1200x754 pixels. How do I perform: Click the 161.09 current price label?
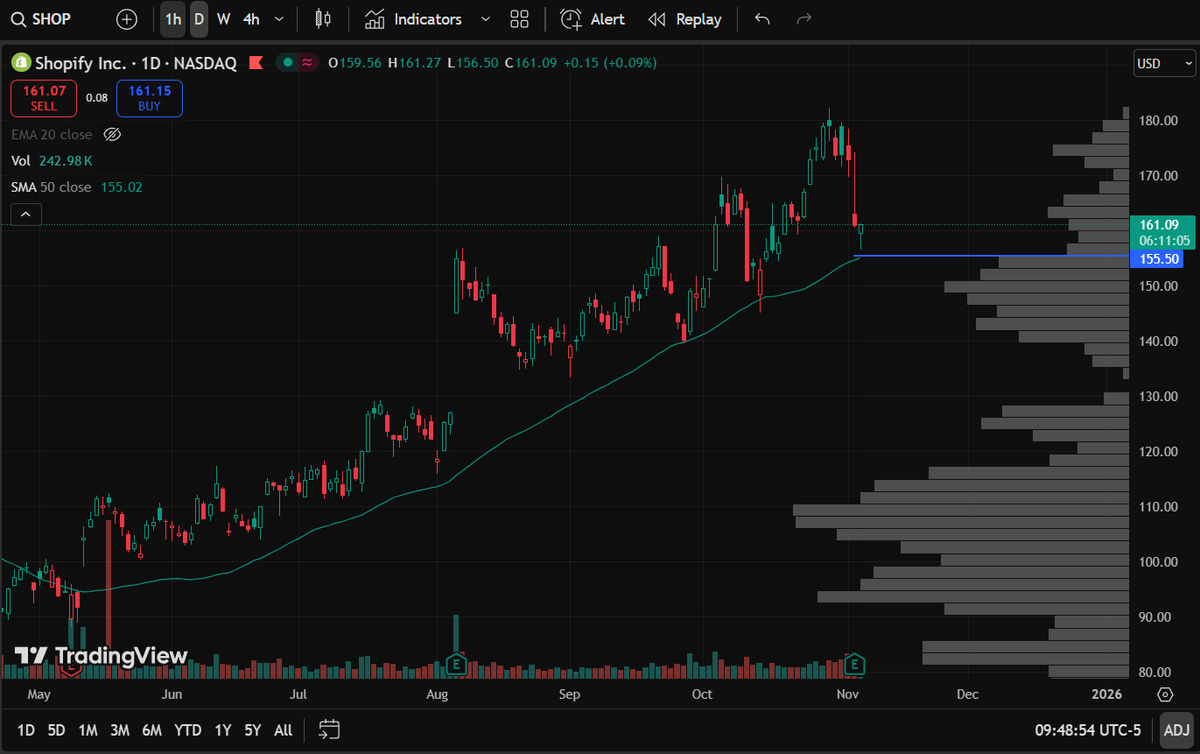[1160, 232]
